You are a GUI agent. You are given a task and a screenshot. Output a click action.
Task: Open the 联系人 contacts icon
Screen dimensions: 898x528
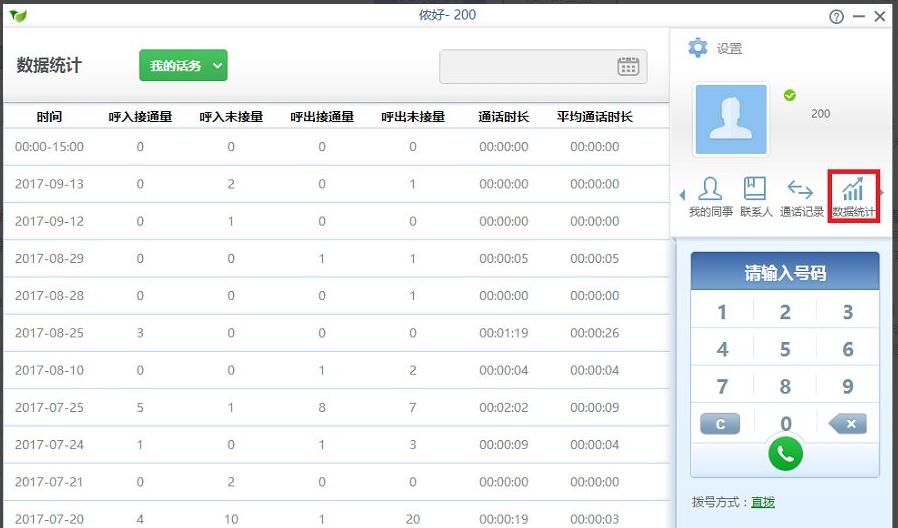pyautogui.click(x=754, y=196)
